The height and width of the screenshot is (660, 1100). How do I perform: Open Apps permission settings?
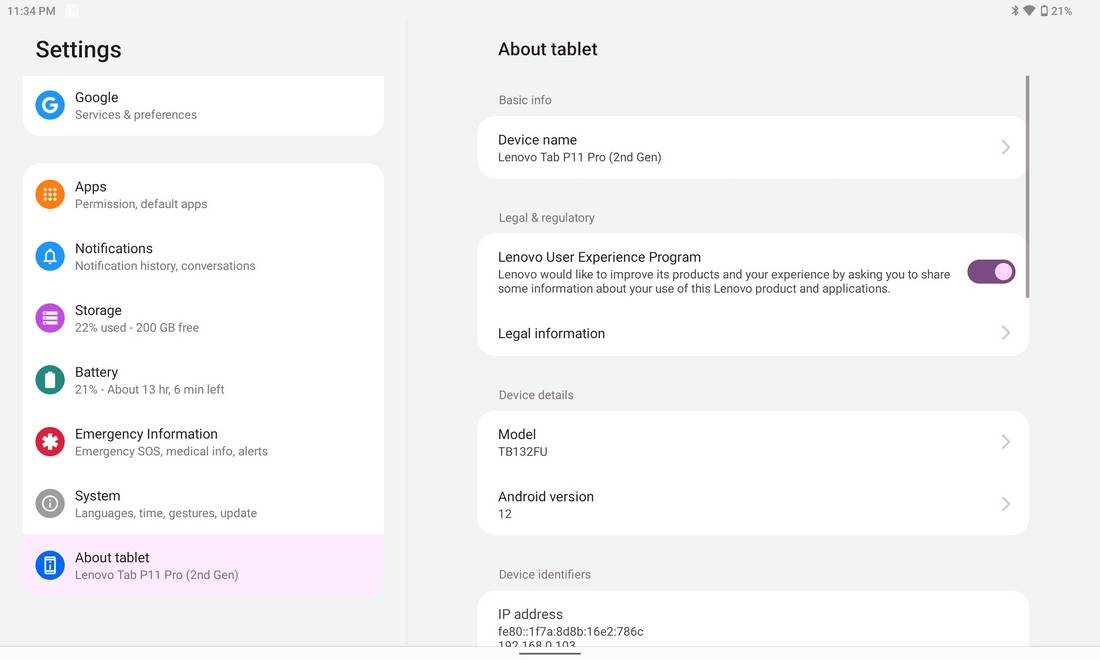[x=203, y=194]
